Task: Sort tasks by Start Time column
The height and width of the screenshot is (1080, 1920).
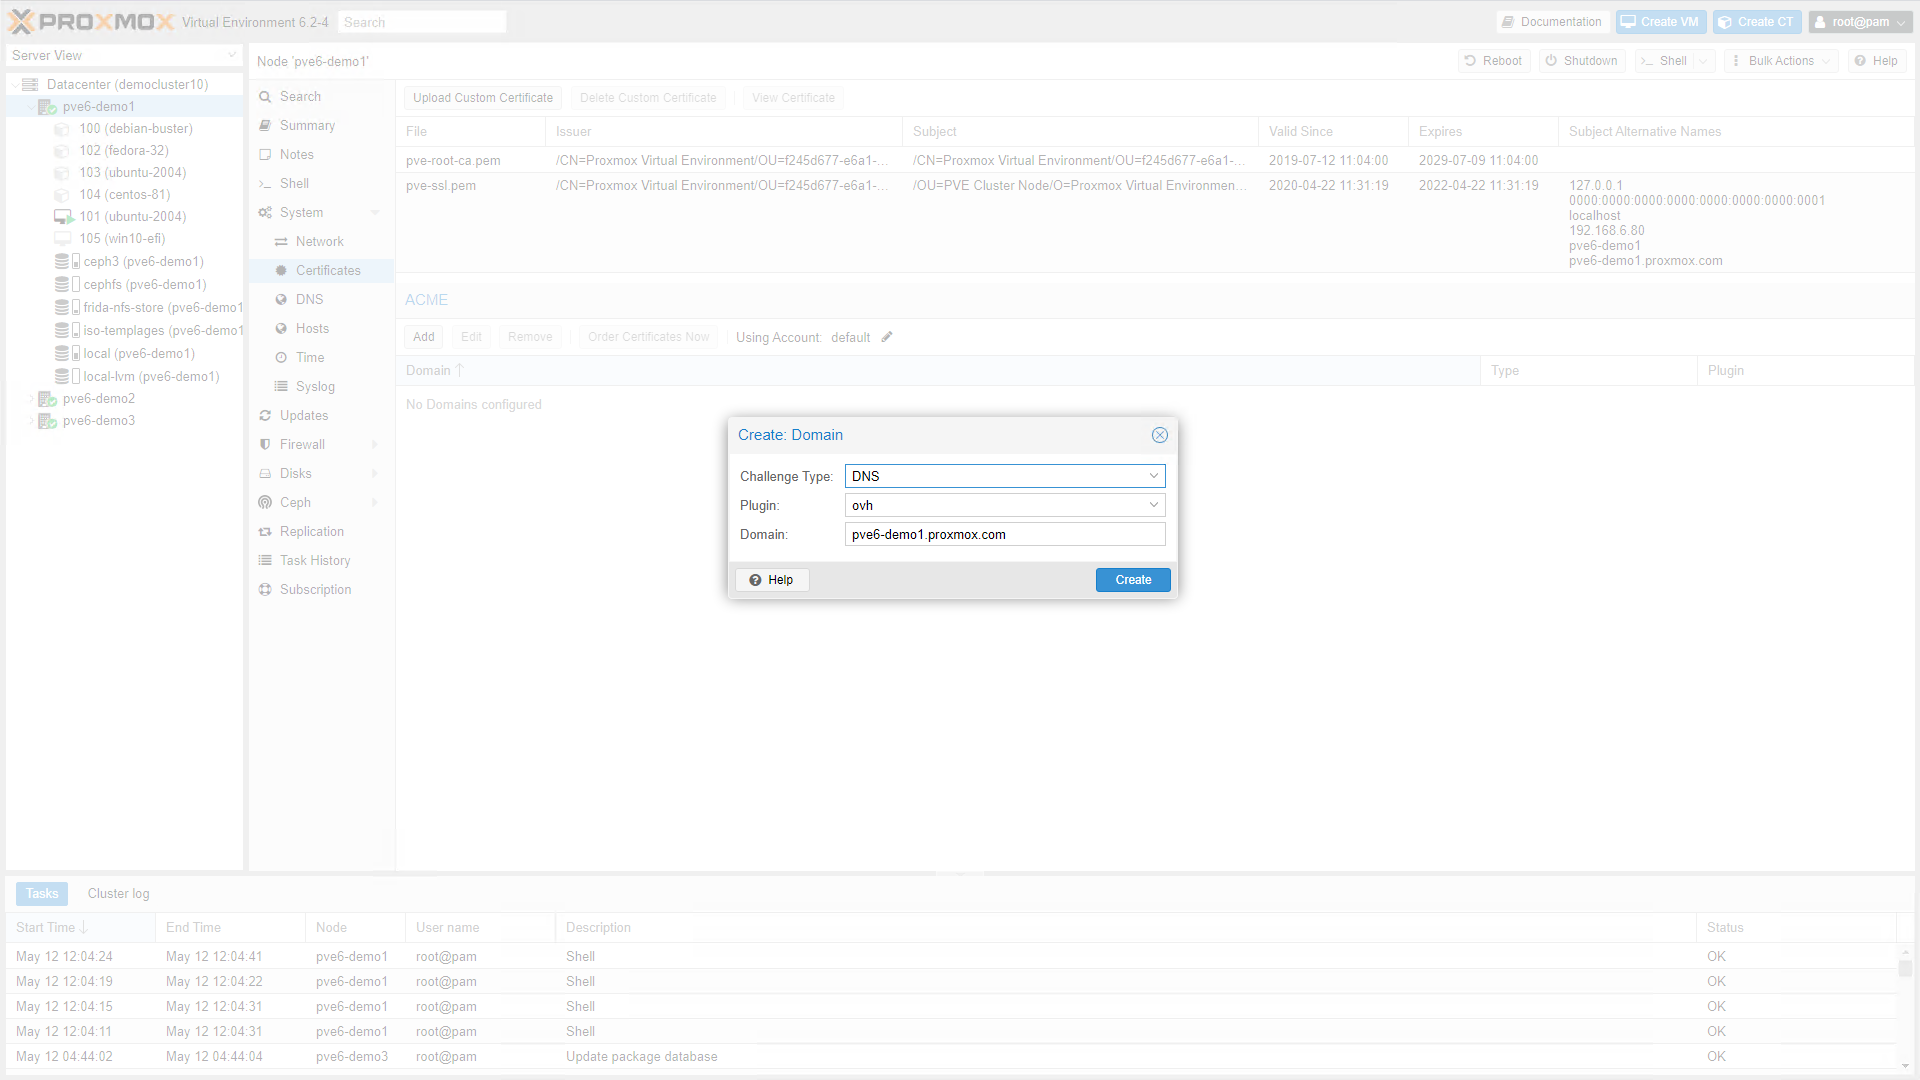Action: [80, 928]
